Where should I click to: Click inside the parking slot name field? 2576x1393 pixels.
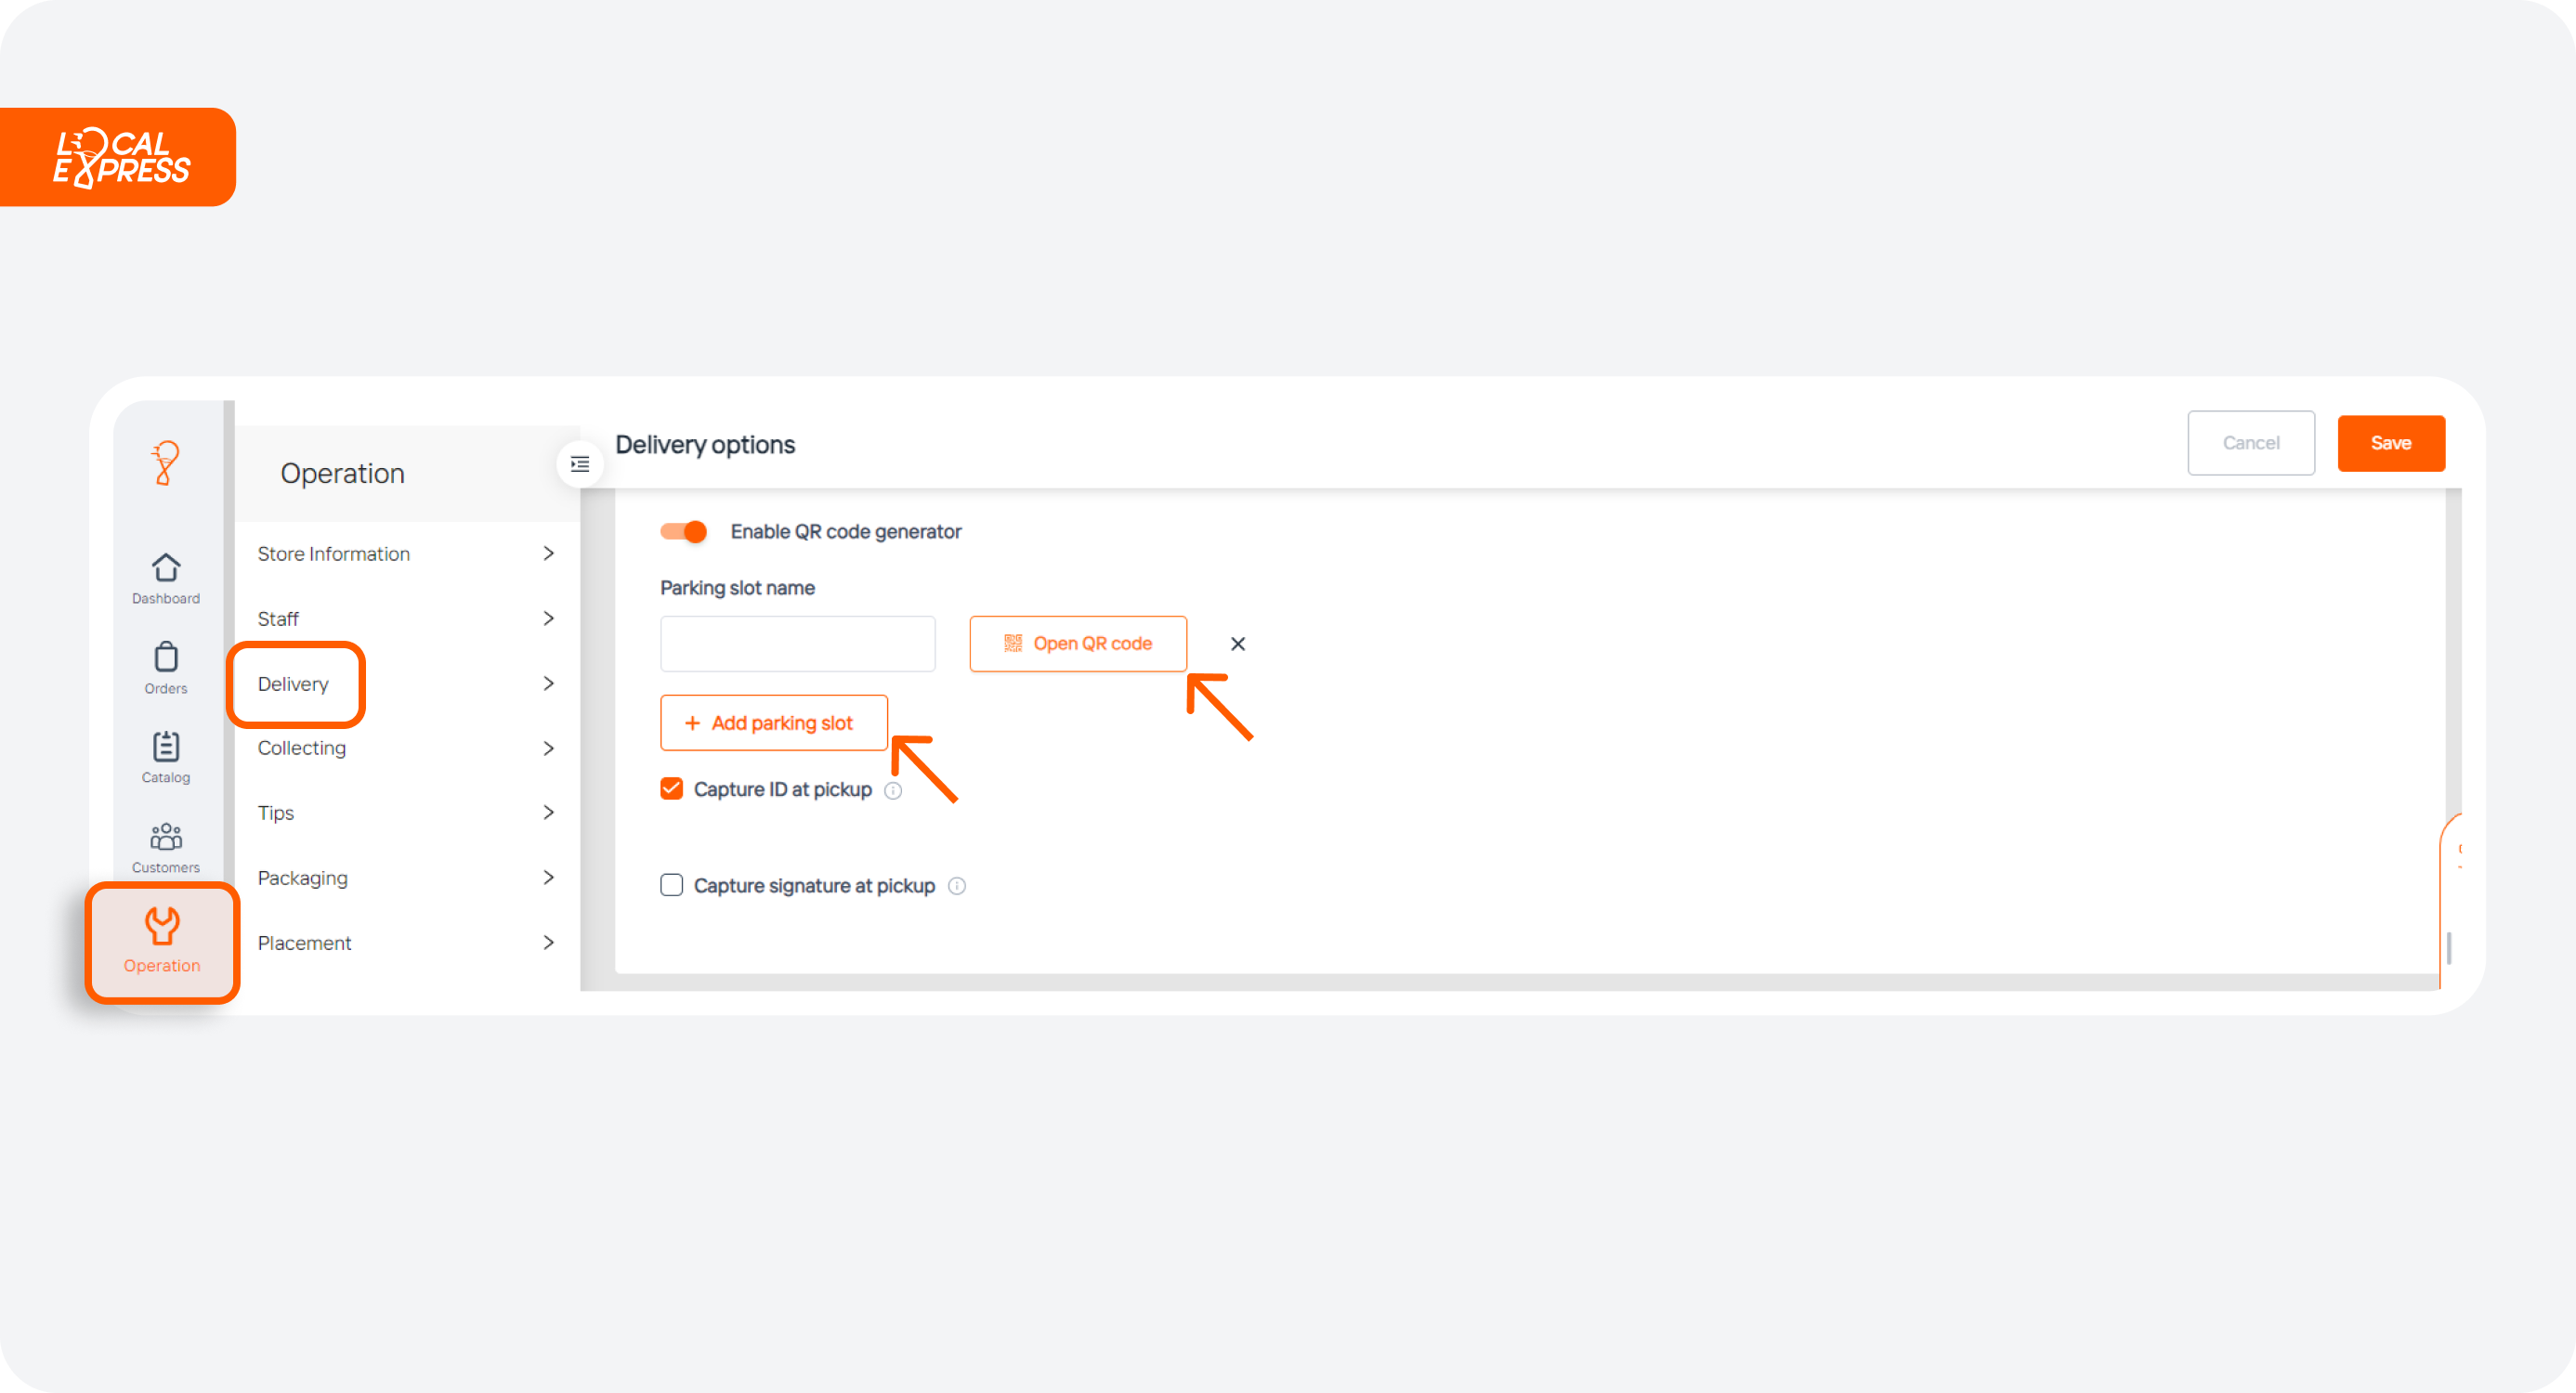coord(797,643)
